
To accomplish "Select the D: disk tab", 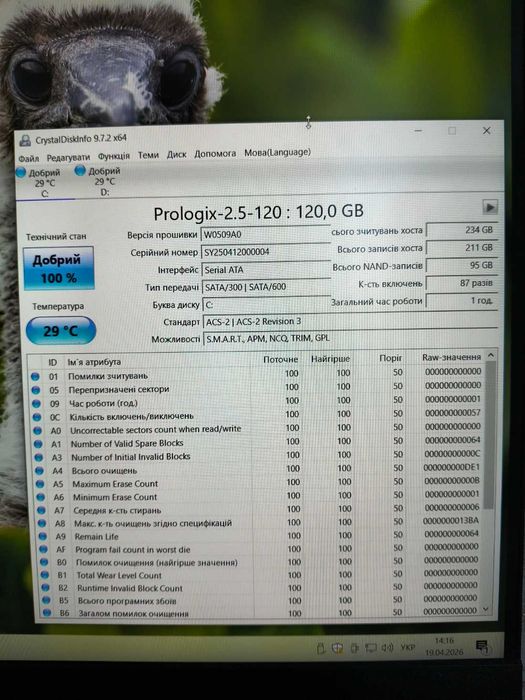I will (x=100, y=181).
